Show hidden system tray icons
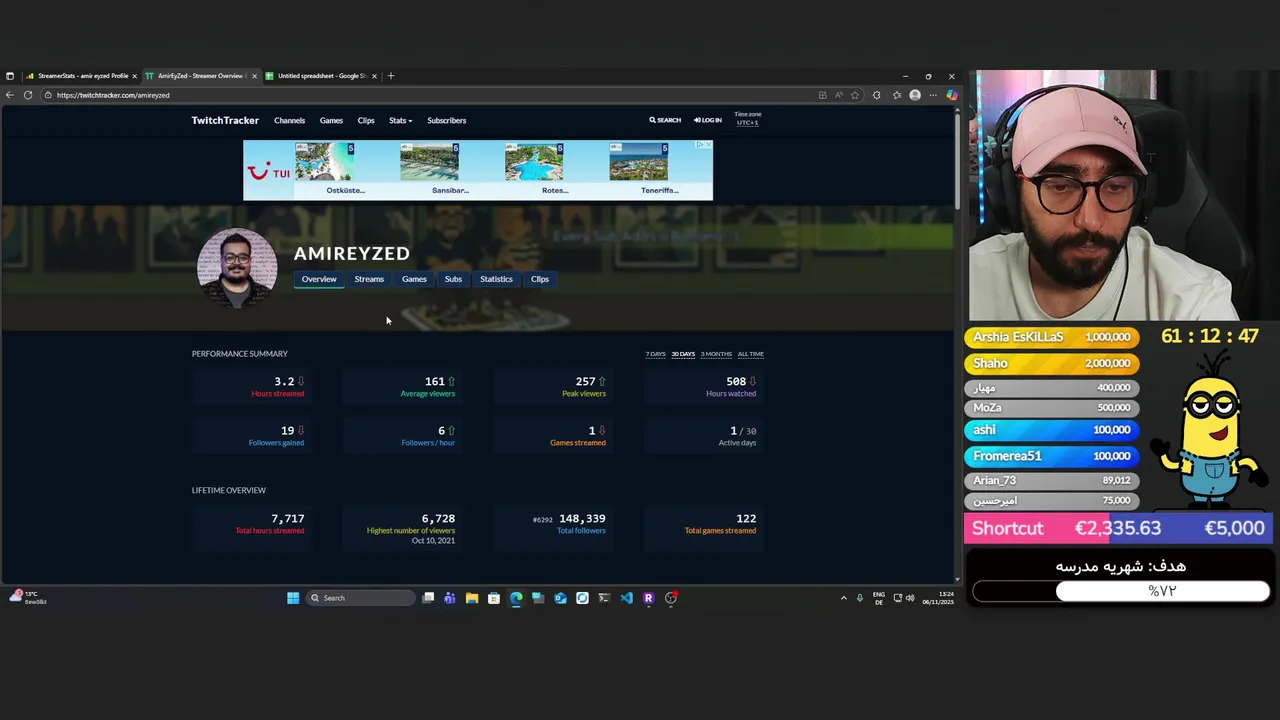1280x720 pixels. click(843, 598)
